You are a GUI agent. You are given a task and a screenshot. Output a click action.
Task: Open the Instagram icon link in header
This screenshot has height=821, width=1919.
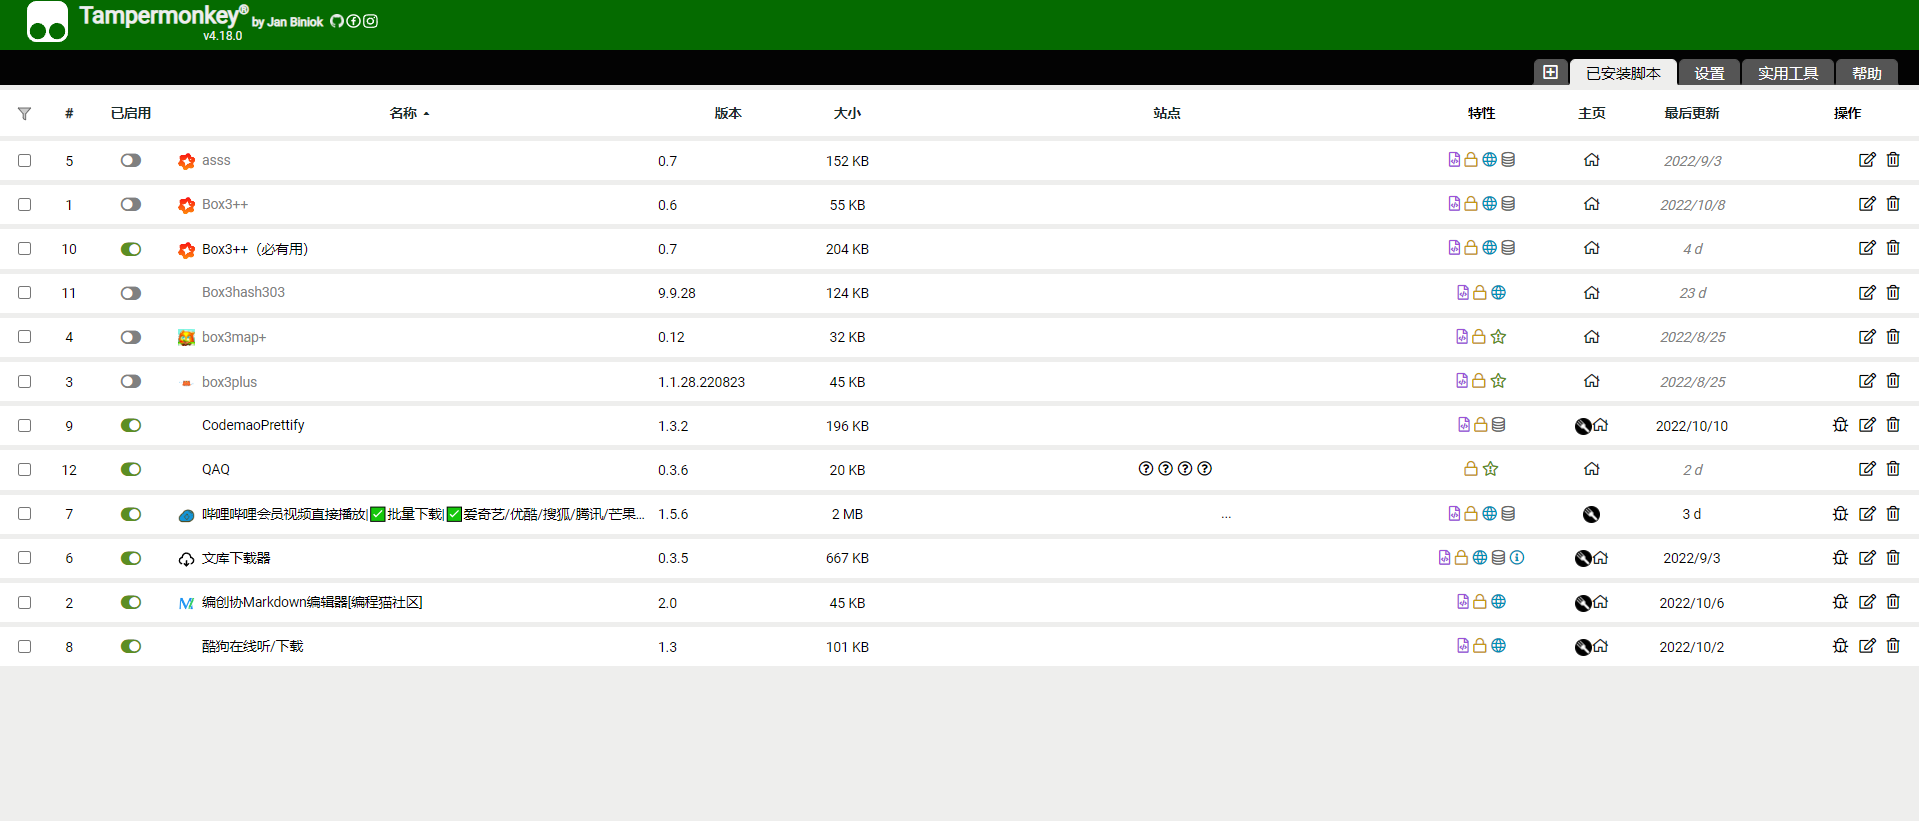click(370, 21)
